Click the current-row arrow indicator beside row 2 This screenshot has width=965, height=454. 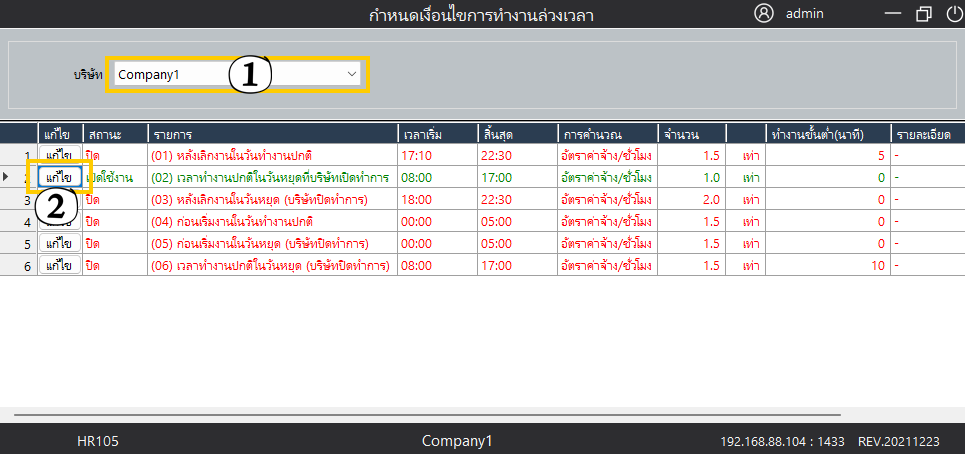coord(8,177)
